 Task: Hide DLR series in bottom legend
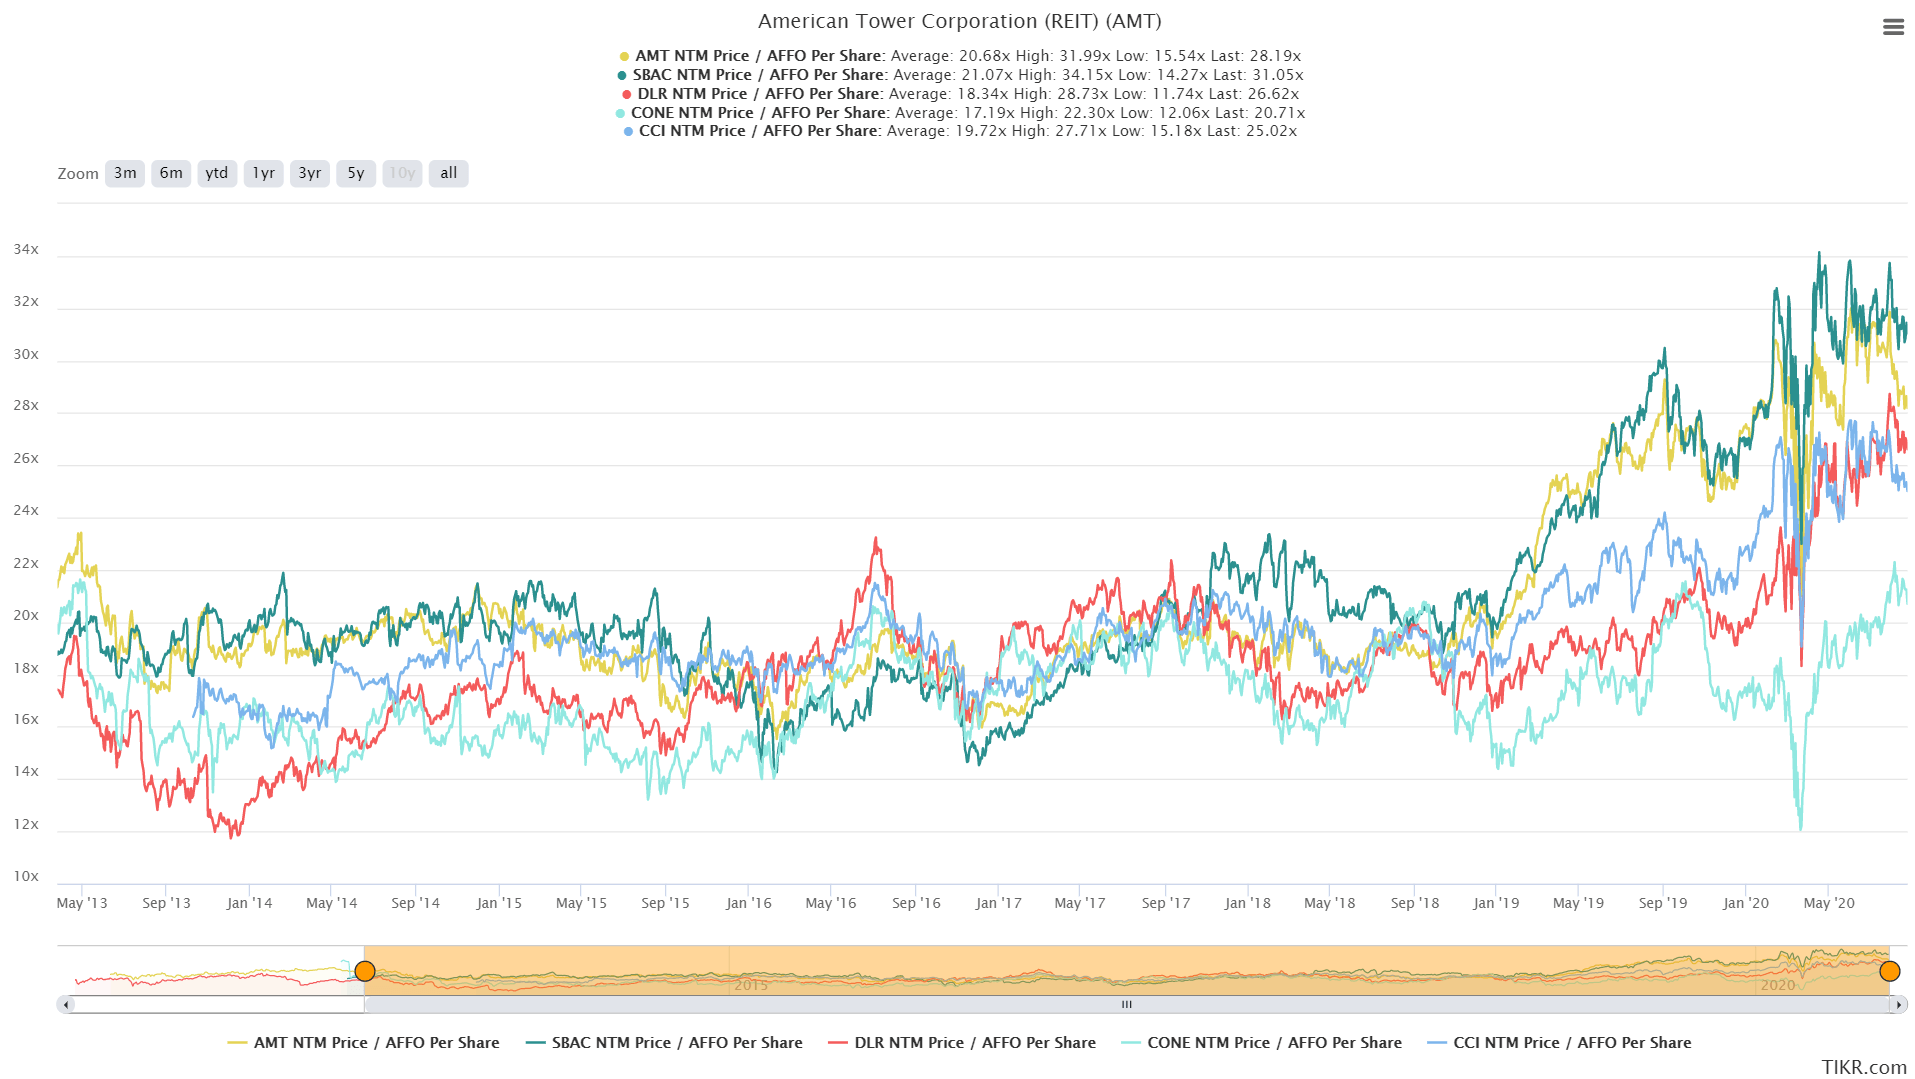[962, 1042]
